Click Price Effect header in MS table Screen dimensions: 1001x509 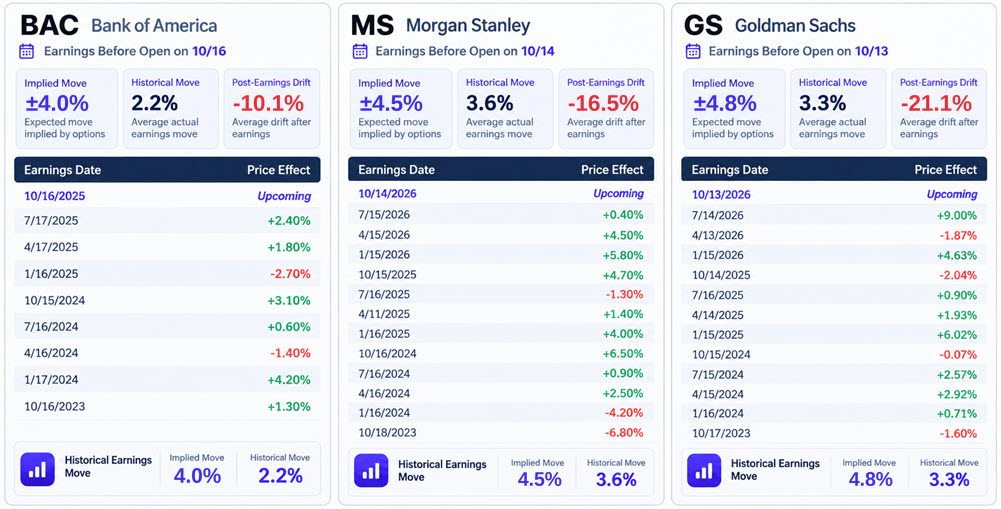[612, 170]
